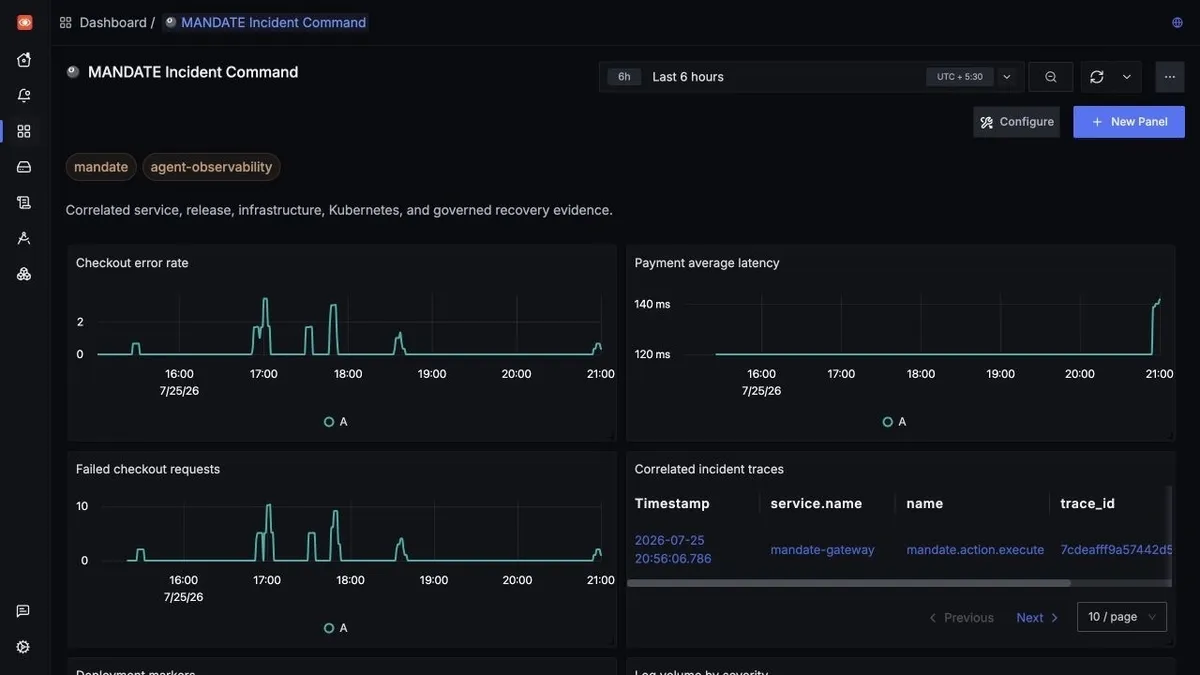The height and width of the screenshot is (675, 1200).
Task: Open the mandate-gateway service cell
Action: (x=823, y=550)
